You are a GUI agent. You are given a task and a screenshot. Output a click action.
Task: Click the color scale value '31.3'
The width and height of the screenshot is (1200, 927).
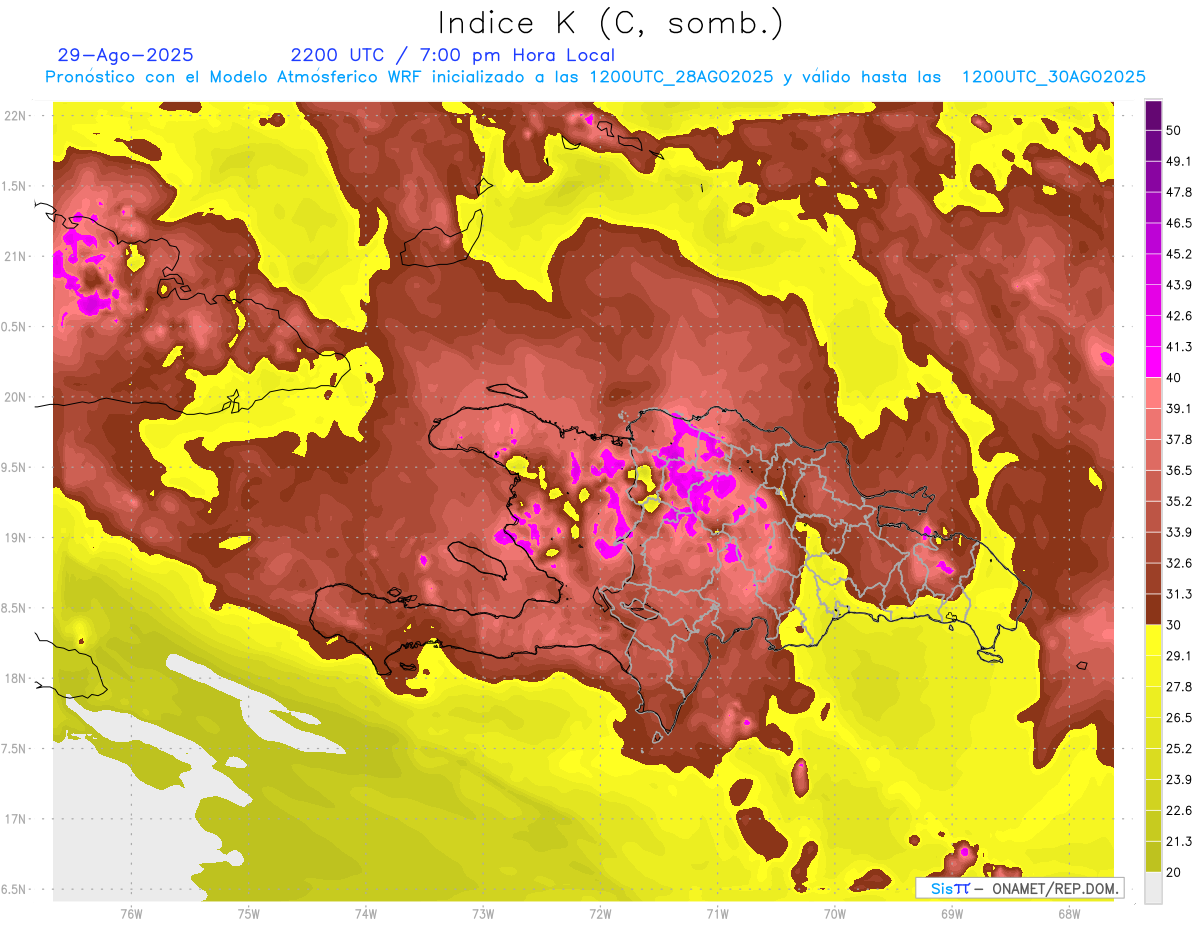1179,594
